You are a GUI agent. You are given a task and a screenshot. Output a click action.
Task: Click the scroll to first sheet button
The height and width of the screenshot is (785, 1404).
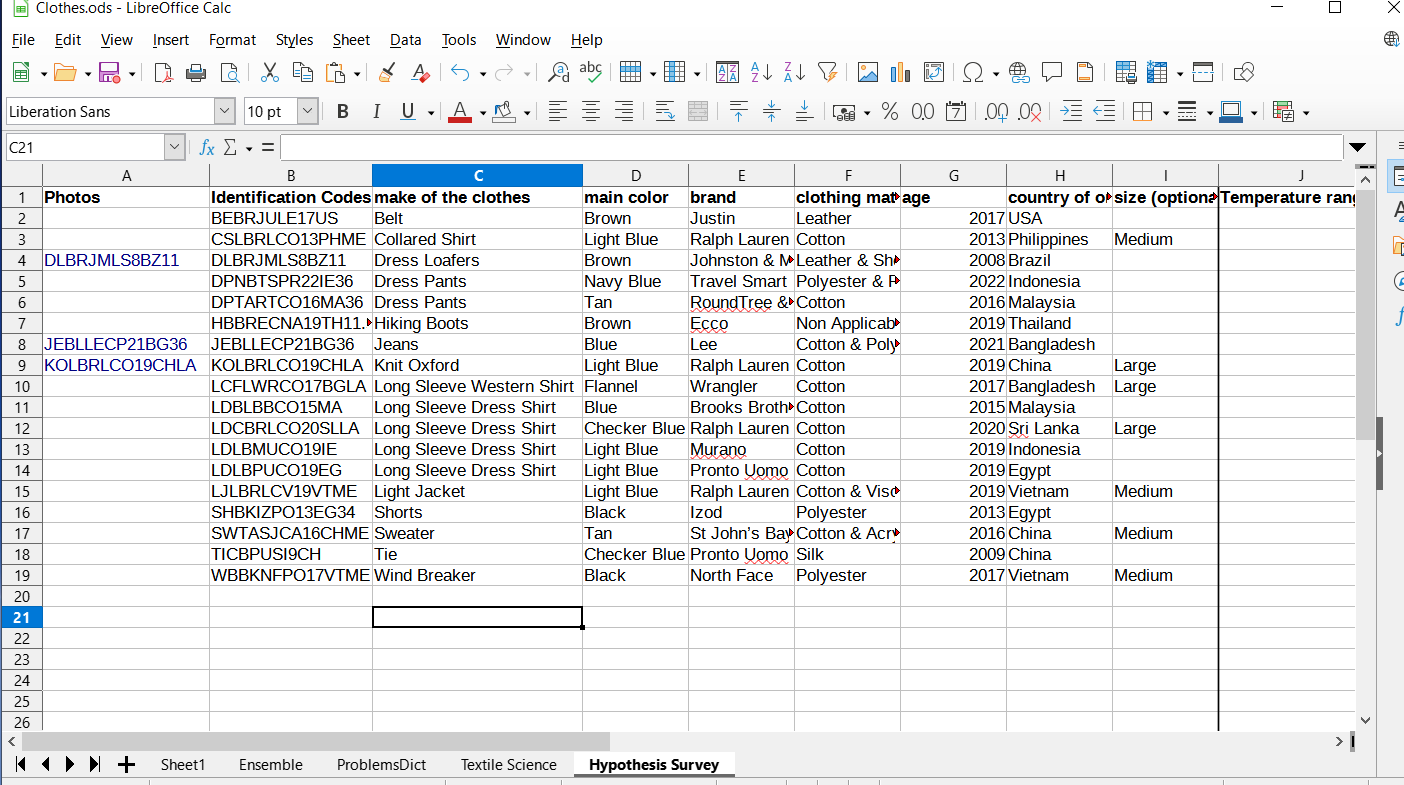(21, 764)
